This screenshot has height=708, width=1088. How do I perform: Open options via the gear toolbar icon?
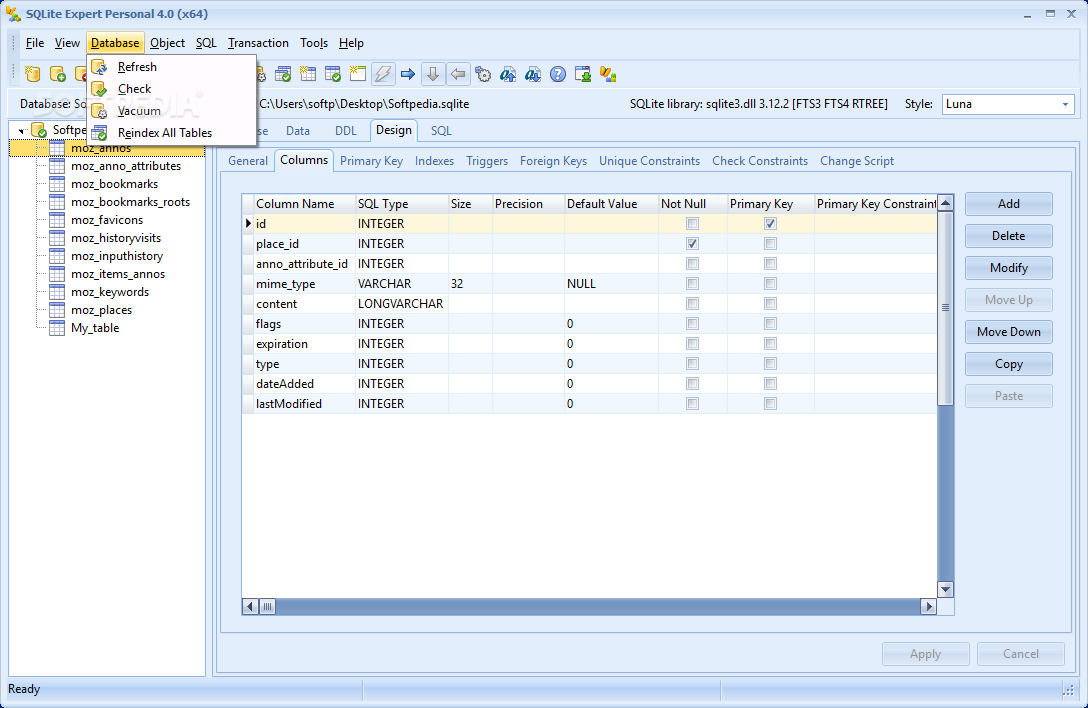point(483,74)
